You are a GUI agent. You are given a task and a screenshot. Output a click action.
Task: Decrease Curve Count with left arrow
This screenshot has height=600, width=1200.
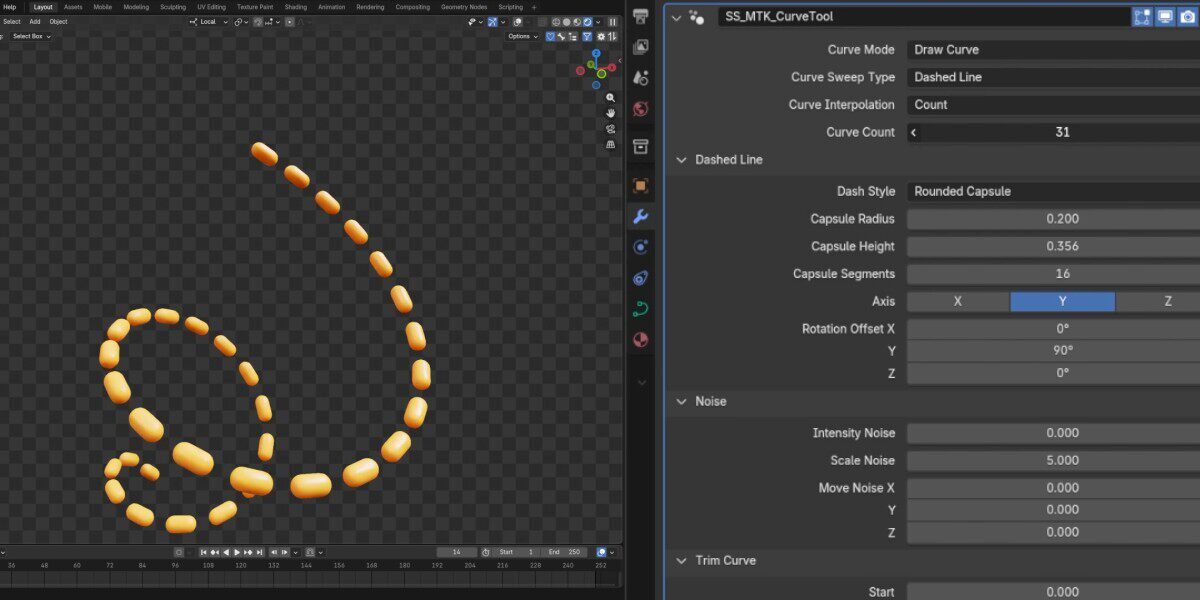(x=914, y=132)
